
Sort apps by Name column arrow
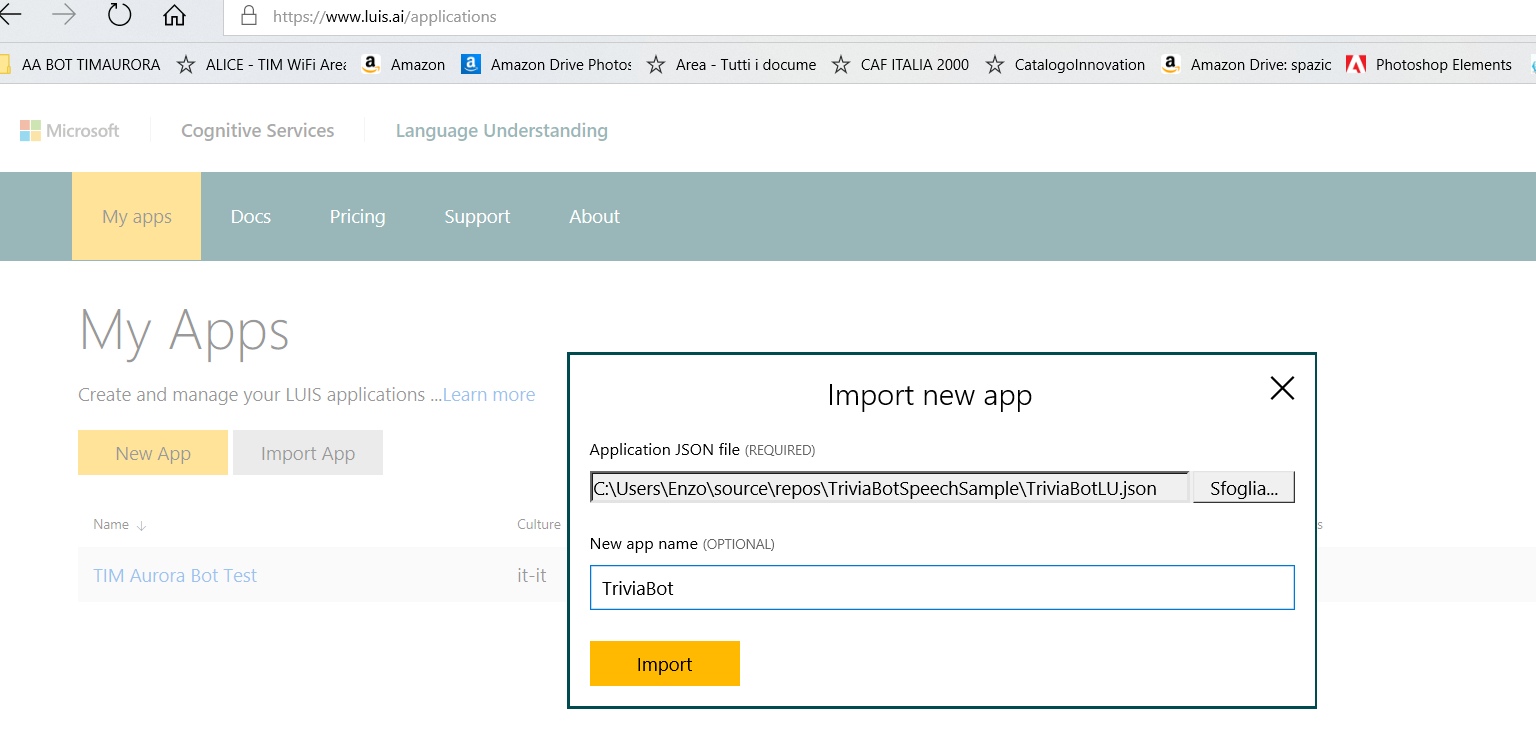coord(141,526)
